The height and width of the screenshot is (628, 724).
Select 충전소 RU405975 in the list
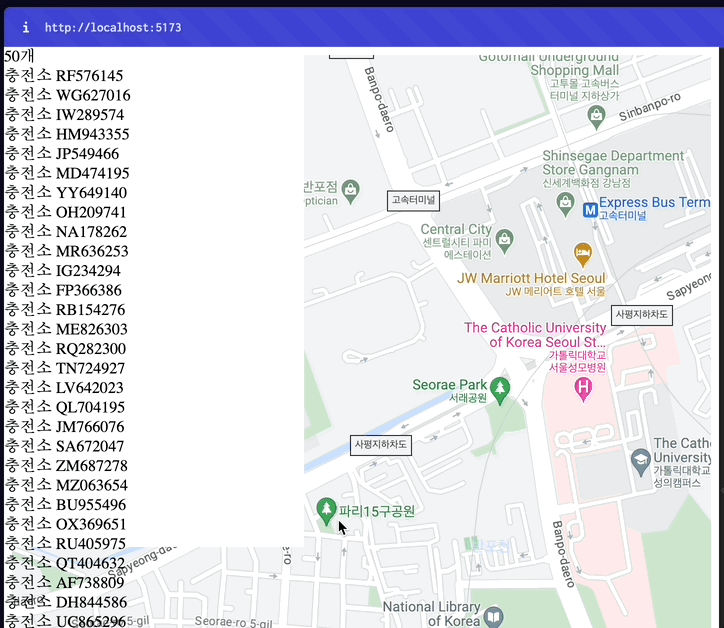65,543
